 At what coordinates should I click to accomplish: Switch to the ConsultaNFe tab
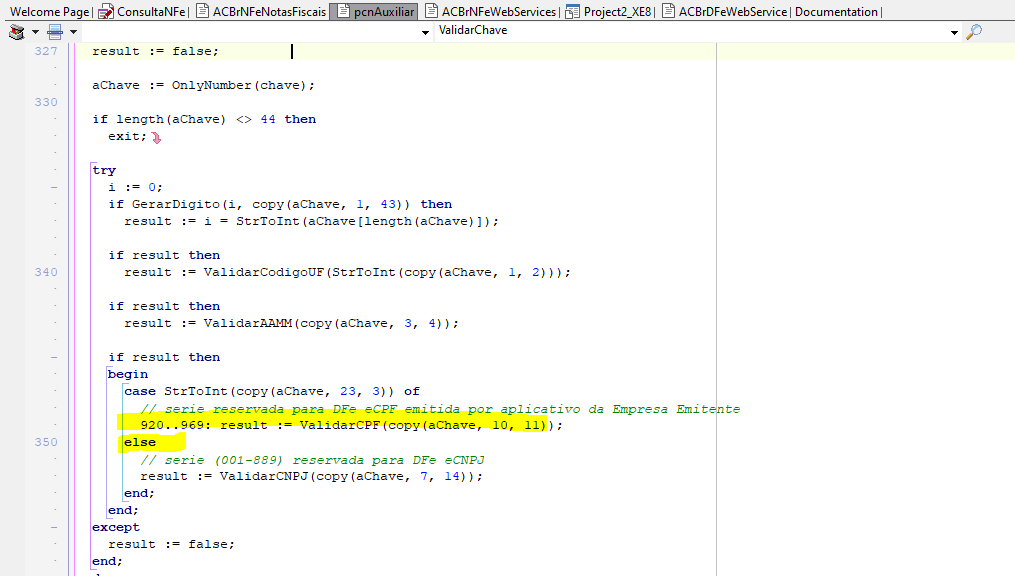143,12
